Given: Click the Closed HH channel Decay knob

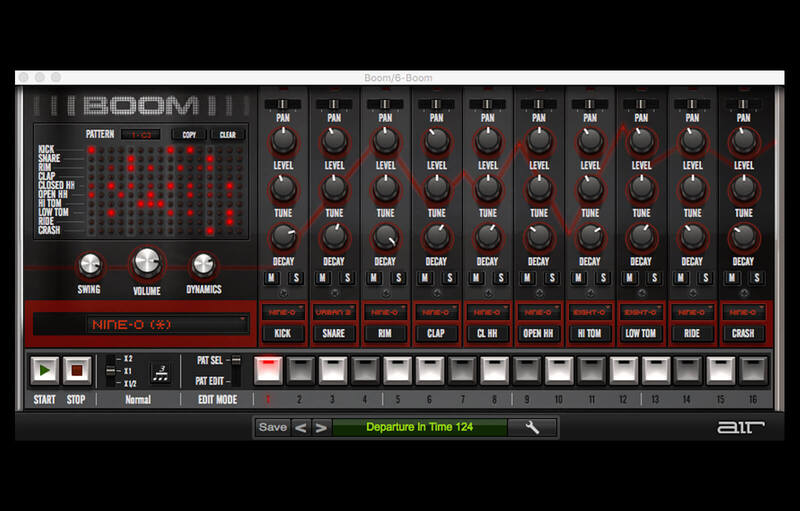Looking at the screenshot, I should [488, 237].
